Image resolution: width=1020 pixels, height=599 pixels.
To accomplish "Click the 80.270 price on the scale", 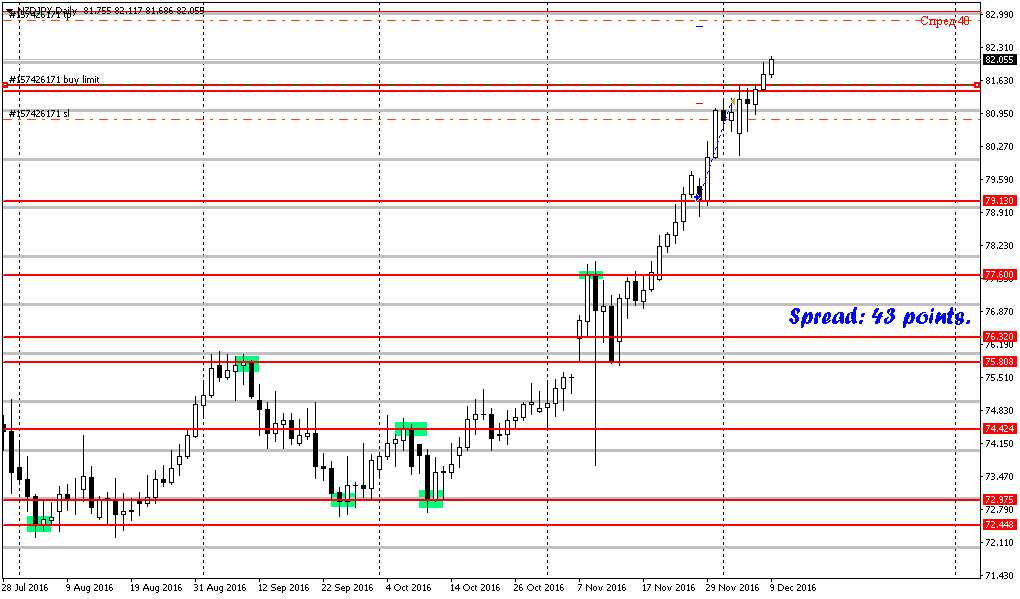I will coord(1000,146).
